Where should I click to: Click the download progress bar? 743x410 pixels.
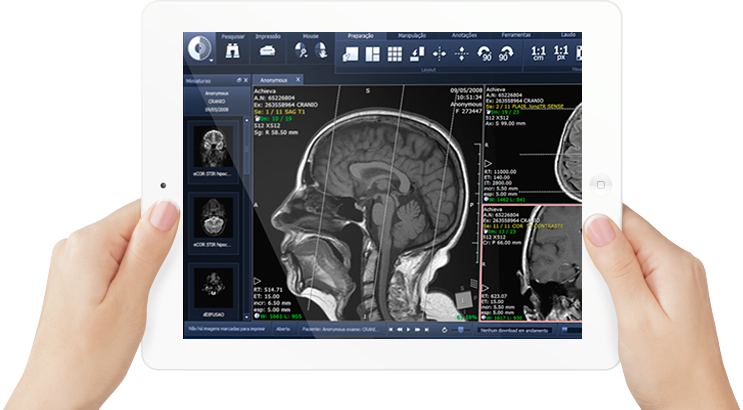pyautogui.click(x=571, y=330)
